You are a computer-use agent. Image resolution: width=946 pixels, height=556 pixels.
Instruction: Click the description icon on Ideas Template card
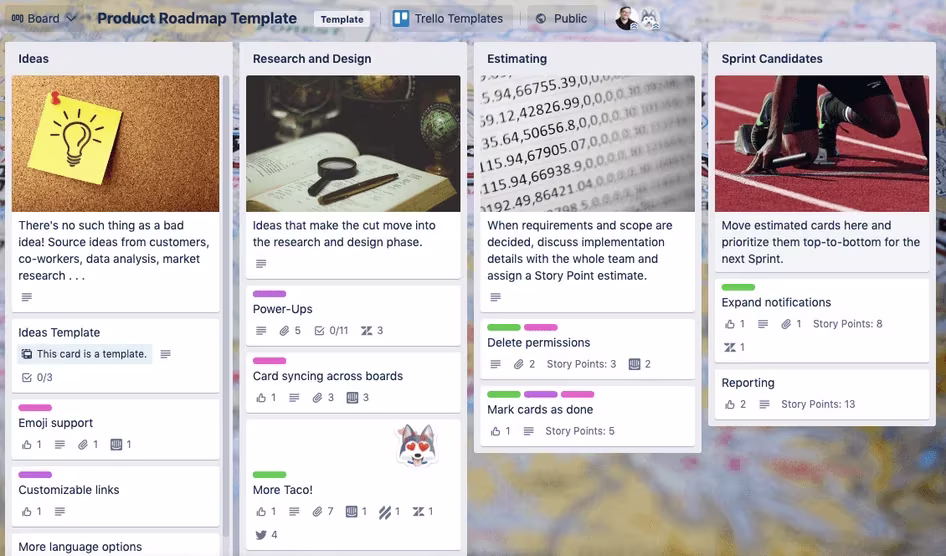165,354
